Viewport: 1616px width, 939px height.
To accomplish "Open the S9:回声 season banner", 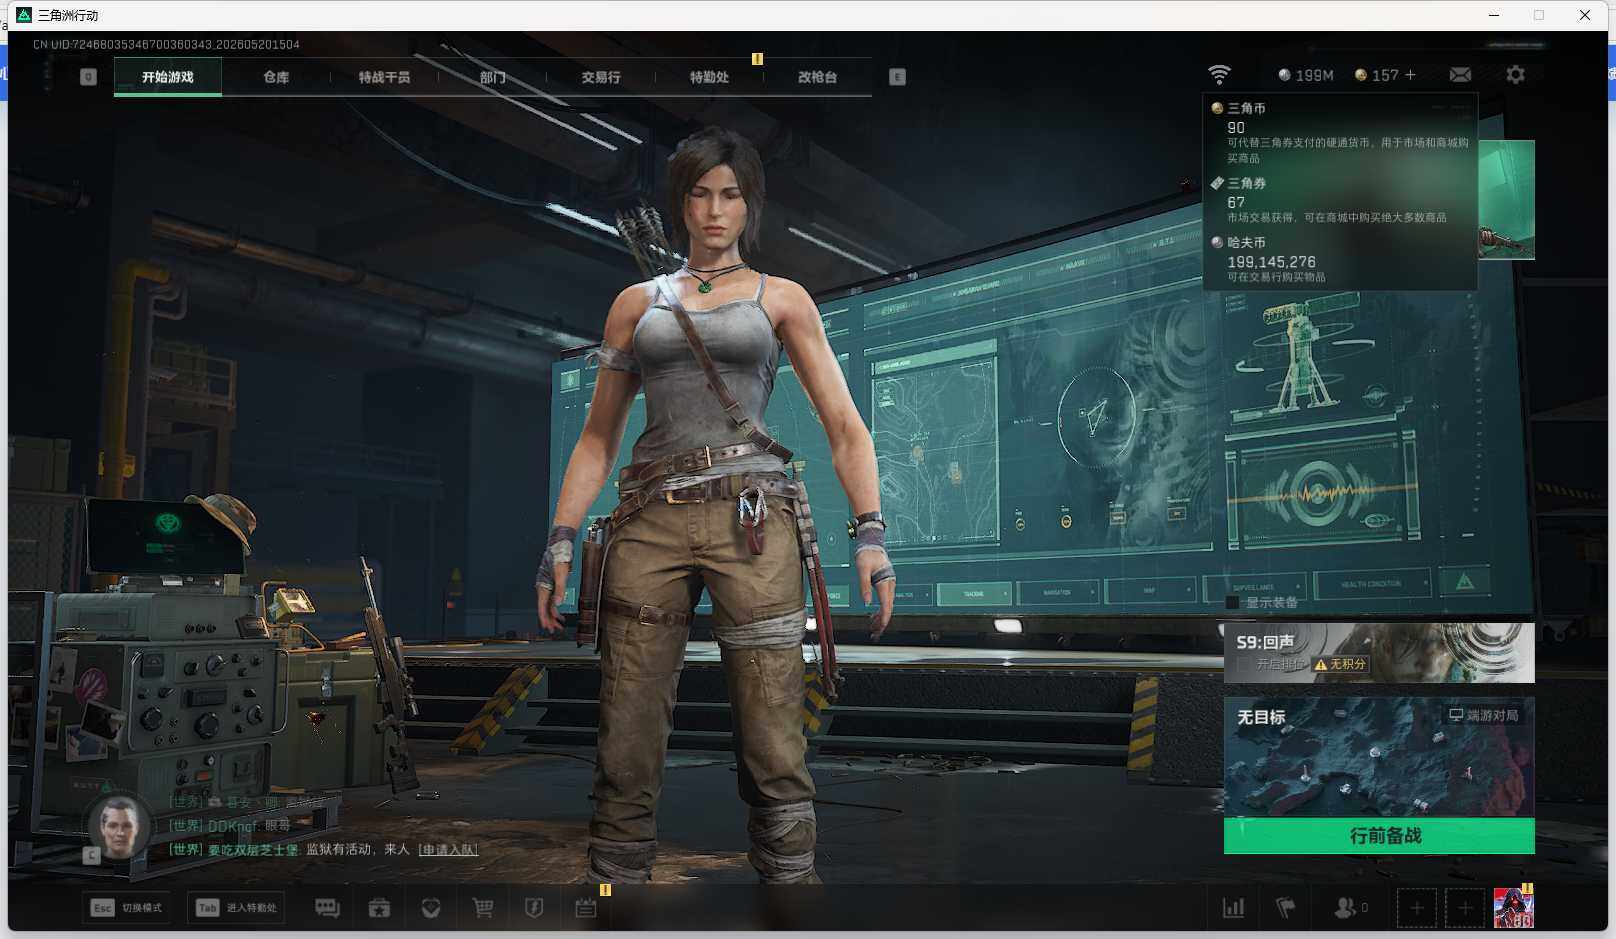I will (x=1379, y=653).
